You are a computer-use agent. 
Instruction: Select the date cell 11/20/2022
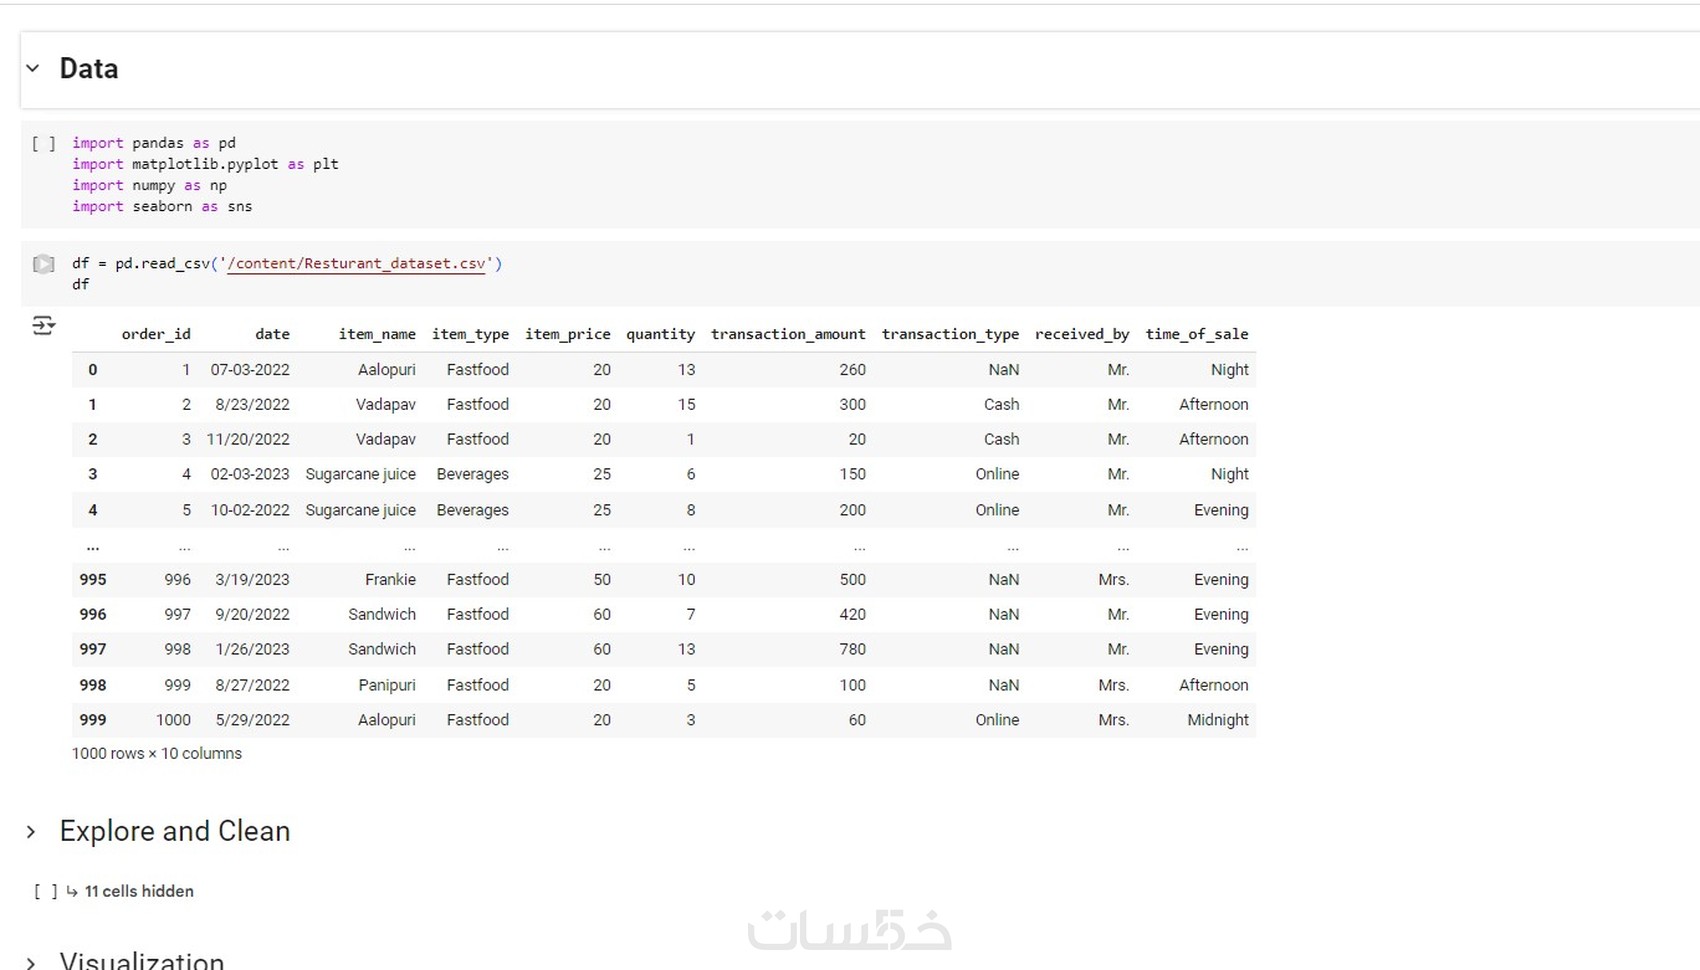tap(248, 439)
